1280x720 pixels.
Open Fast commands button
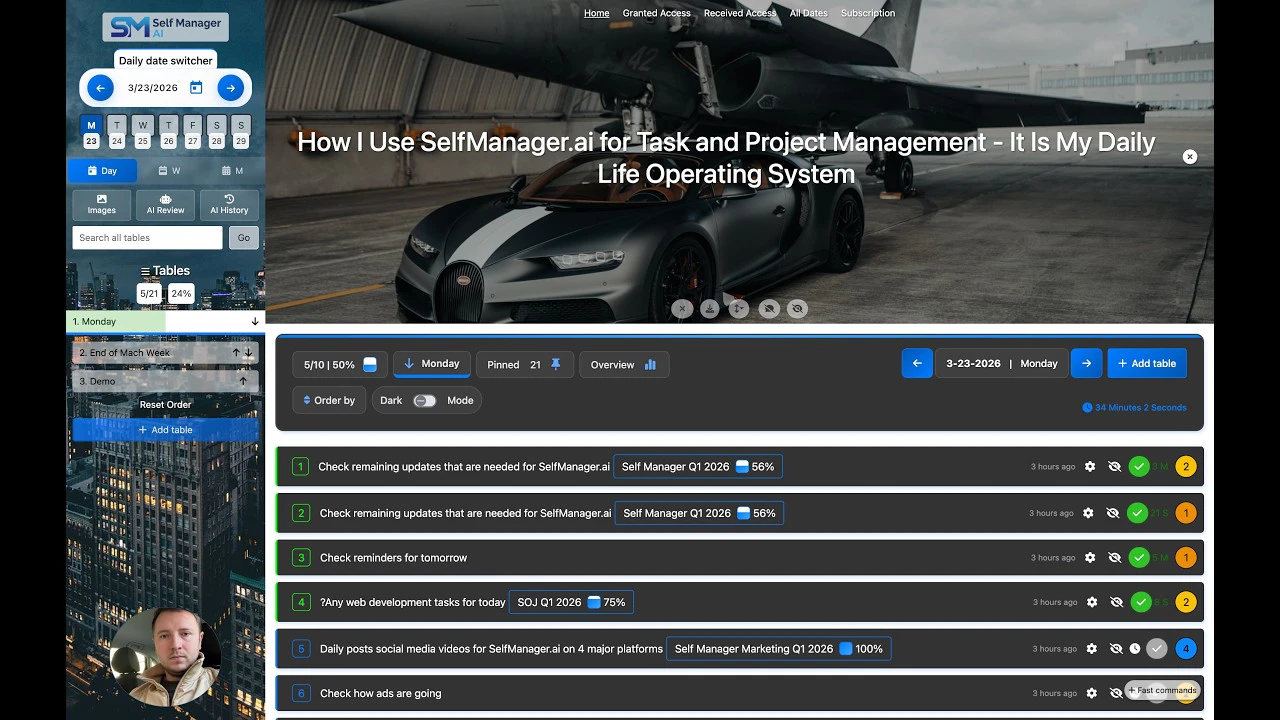pyautogui.click(x=1162, y=690)
